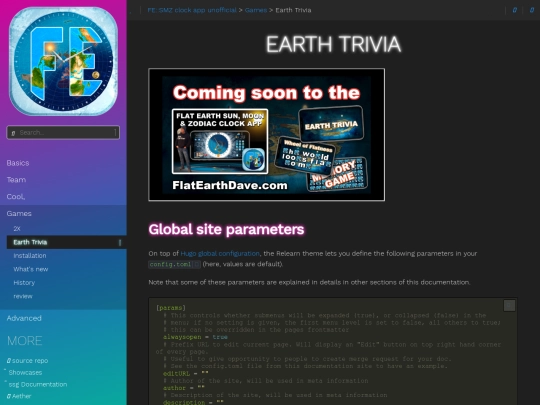
Task: Copy the params code block to clipboard
Action: tap(509, 305)
